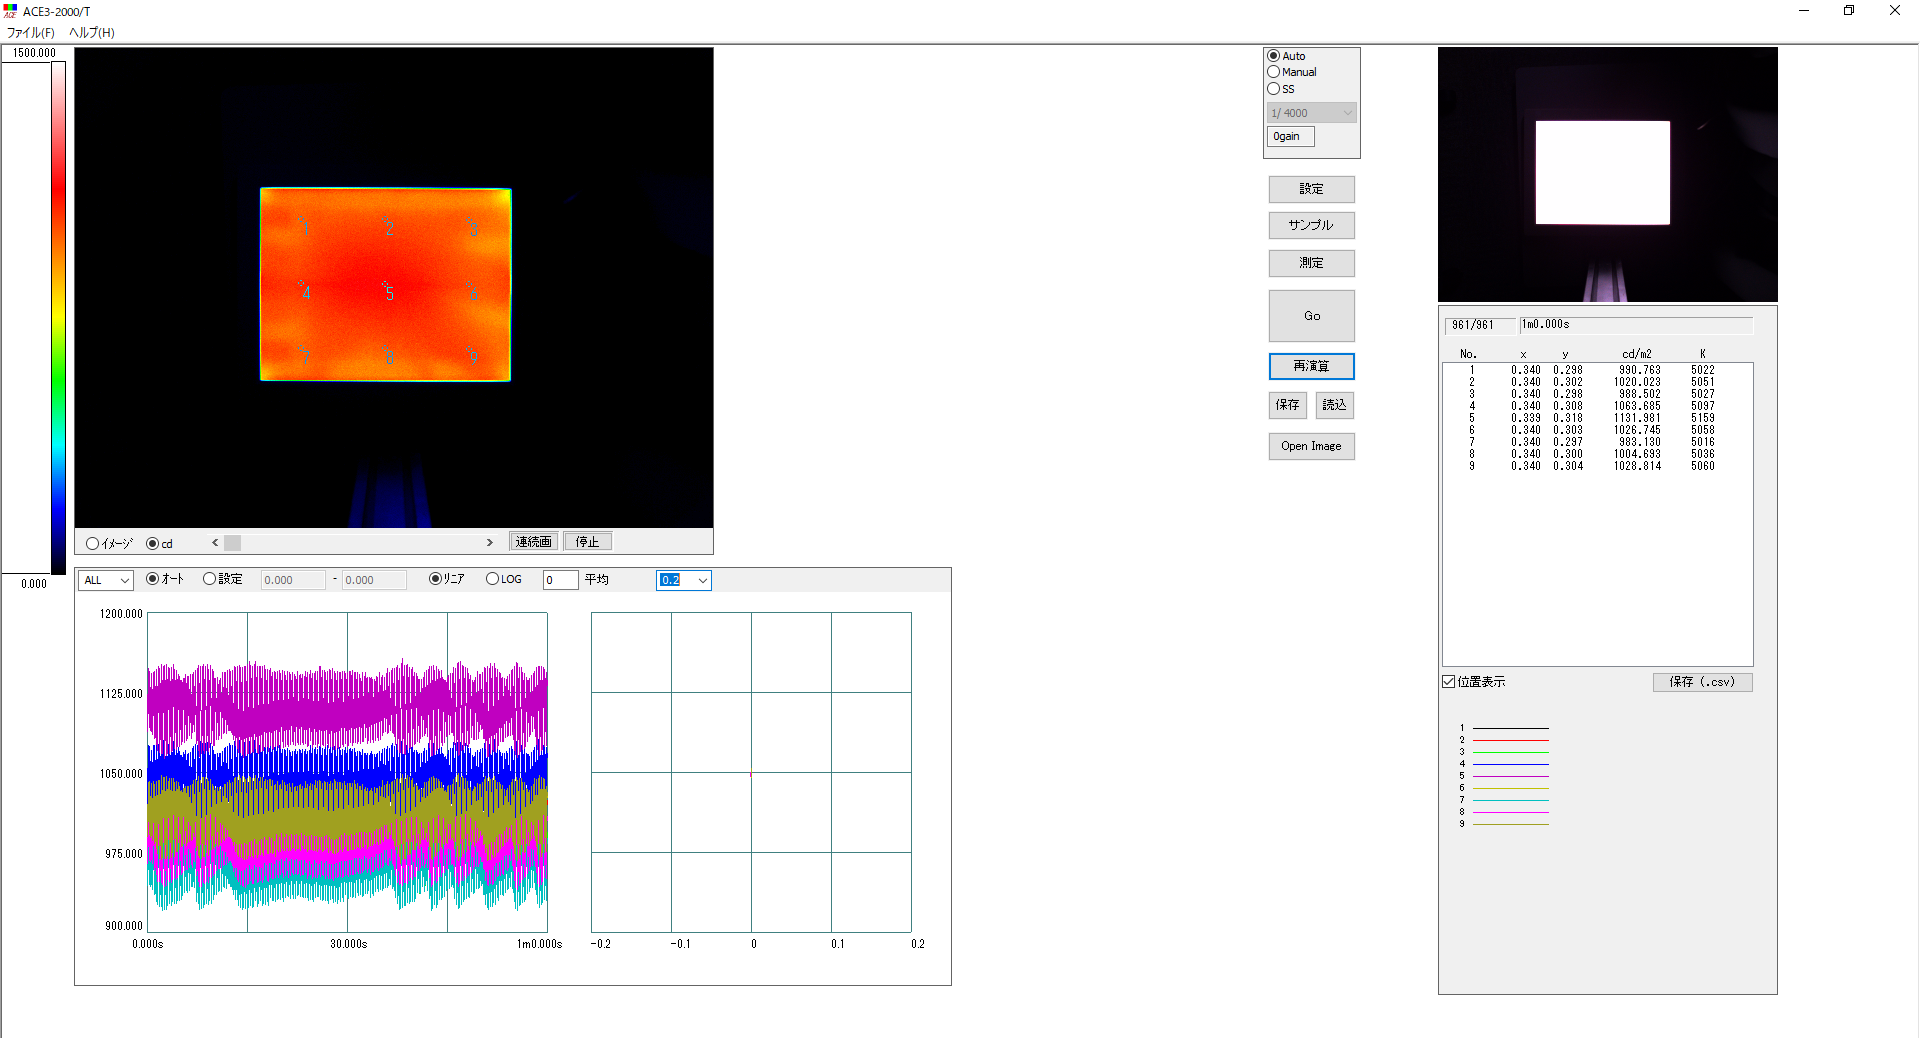Switch graph scale to LOG

point(492,579)
